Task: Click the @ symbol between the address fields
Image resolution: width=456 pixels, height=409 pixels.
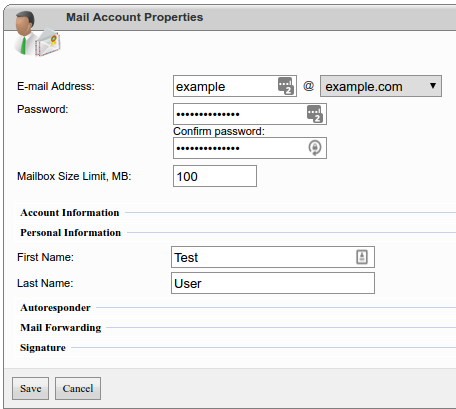Action: [308, 86]
